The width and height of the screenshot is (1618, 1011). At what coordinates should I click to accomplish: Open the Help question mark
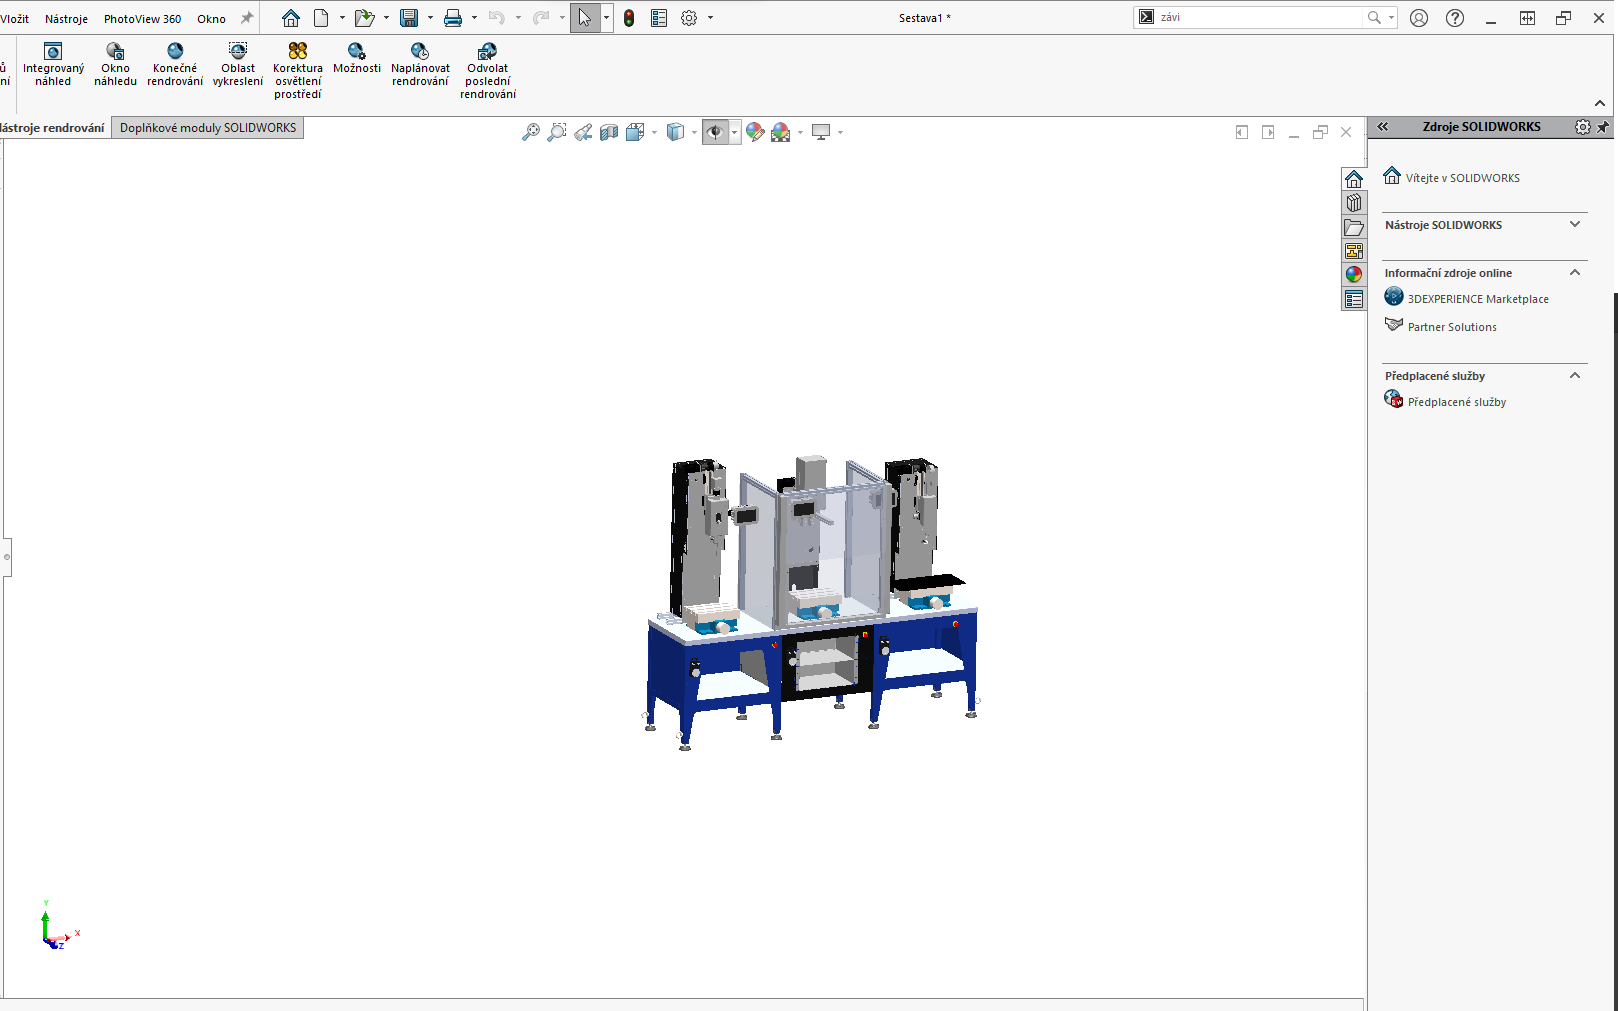(x=1455, y=18)
